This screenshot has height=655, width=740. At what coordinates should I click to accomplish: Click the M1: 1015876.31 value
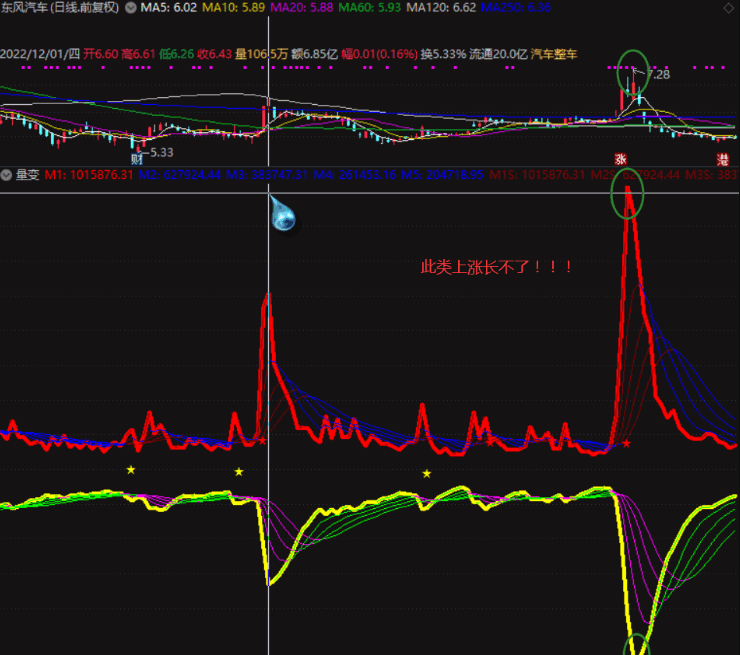89,175
